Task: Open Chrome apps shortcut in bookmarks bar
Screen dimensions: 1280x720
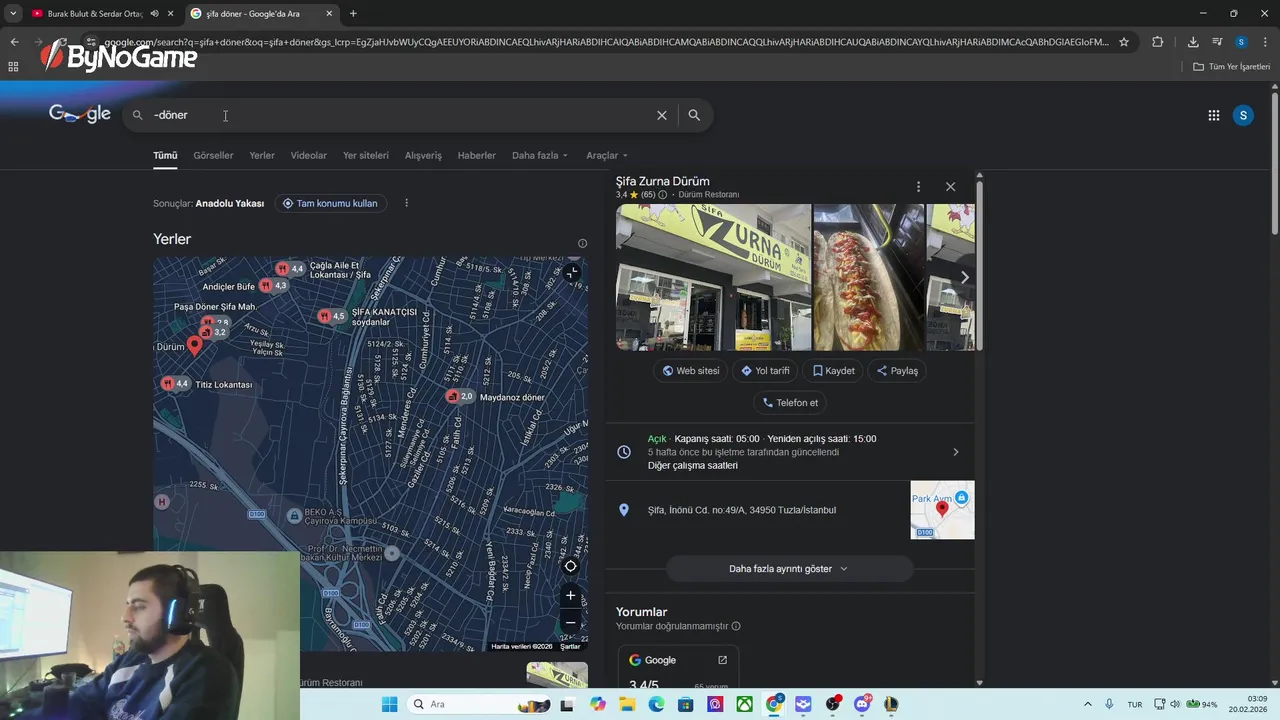Action: click(x=13, y=67)
